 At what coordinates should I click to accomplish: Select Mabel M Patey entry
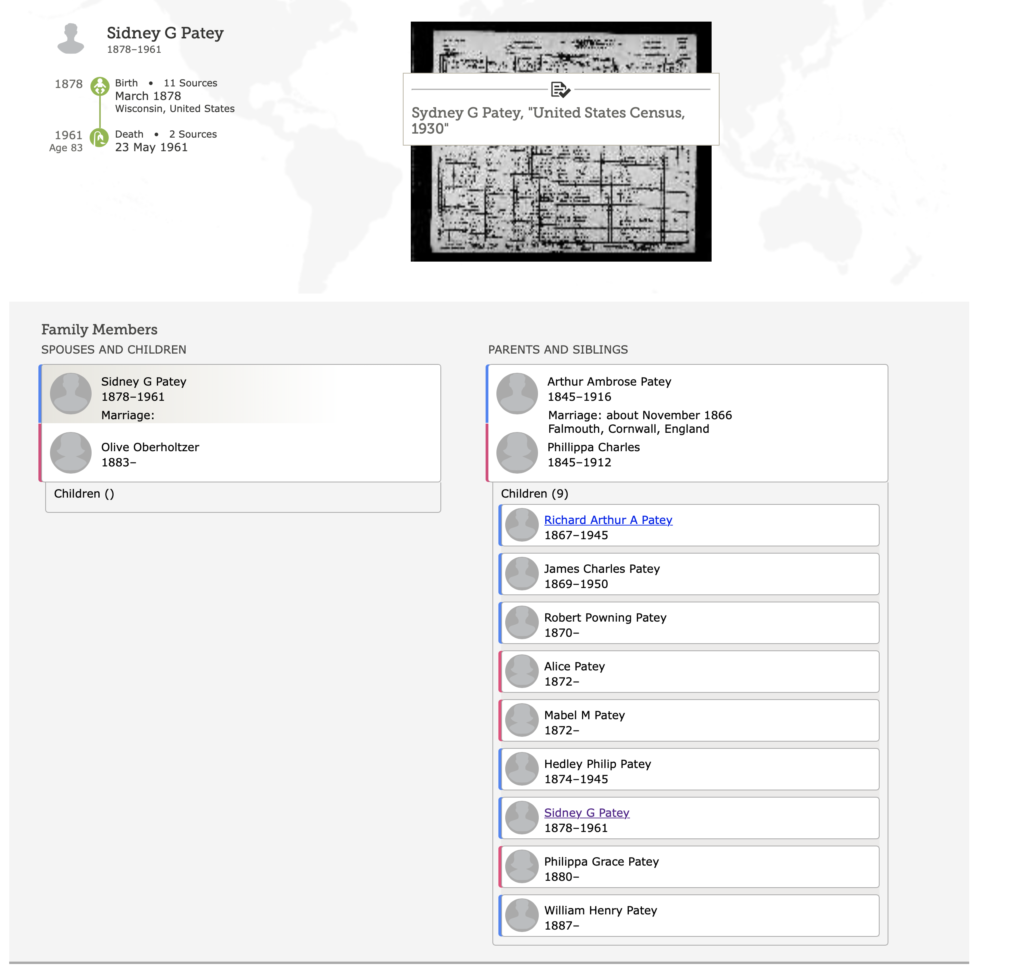point(584,715)
